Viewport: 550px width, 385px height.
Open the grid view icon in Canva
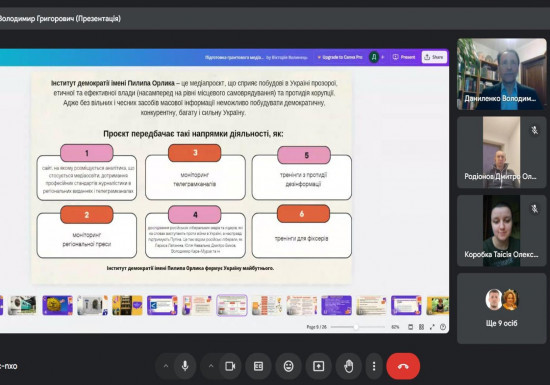pyautogui.click(x=421, y=327)
